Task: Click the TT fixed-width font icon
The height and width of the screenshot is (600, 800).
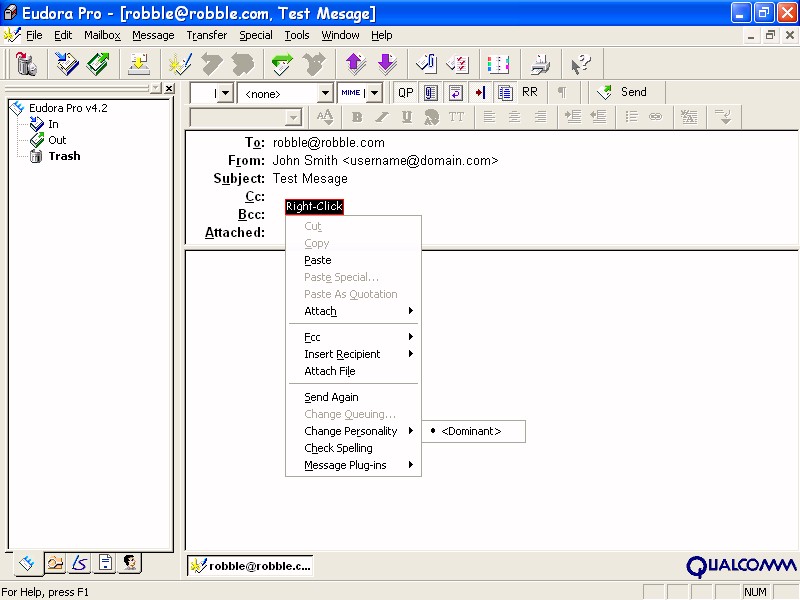Action: (x=457, y=117)
